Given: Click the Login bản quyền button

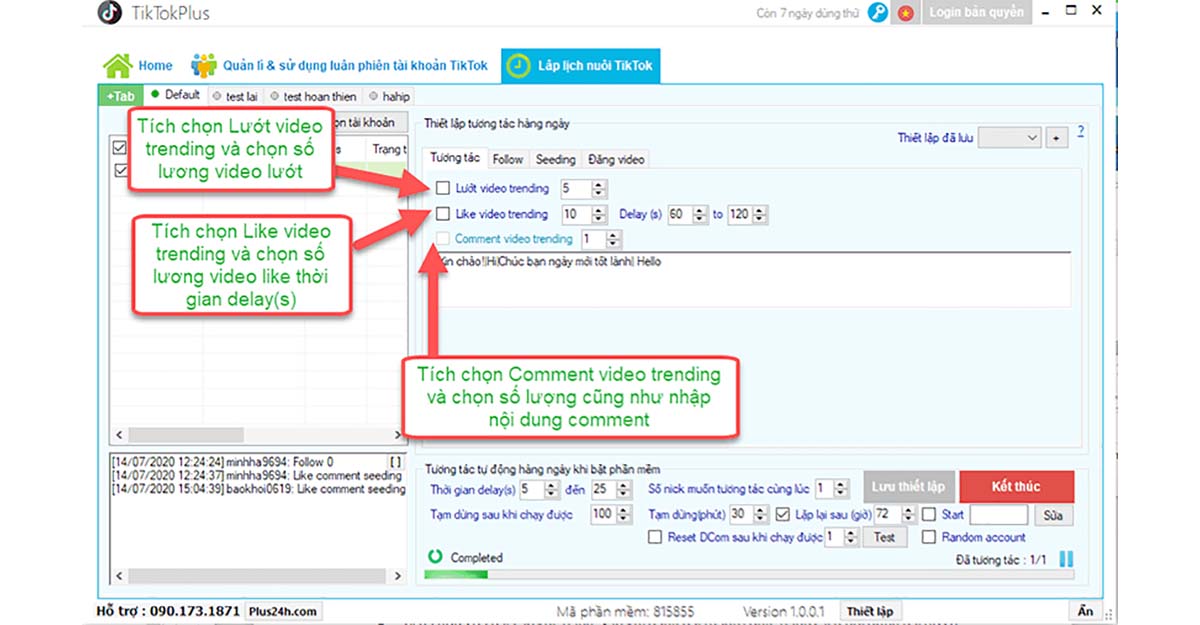Looking at the screenshot, I should 976,13.
